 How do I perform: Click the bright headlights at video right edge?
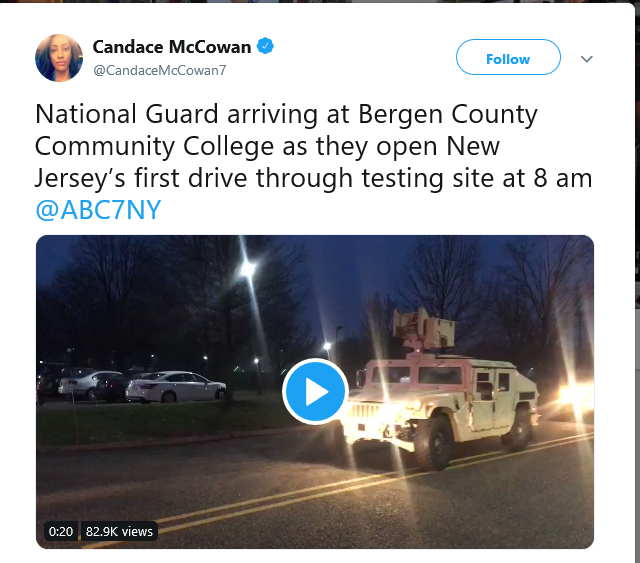tap(576, 396)
